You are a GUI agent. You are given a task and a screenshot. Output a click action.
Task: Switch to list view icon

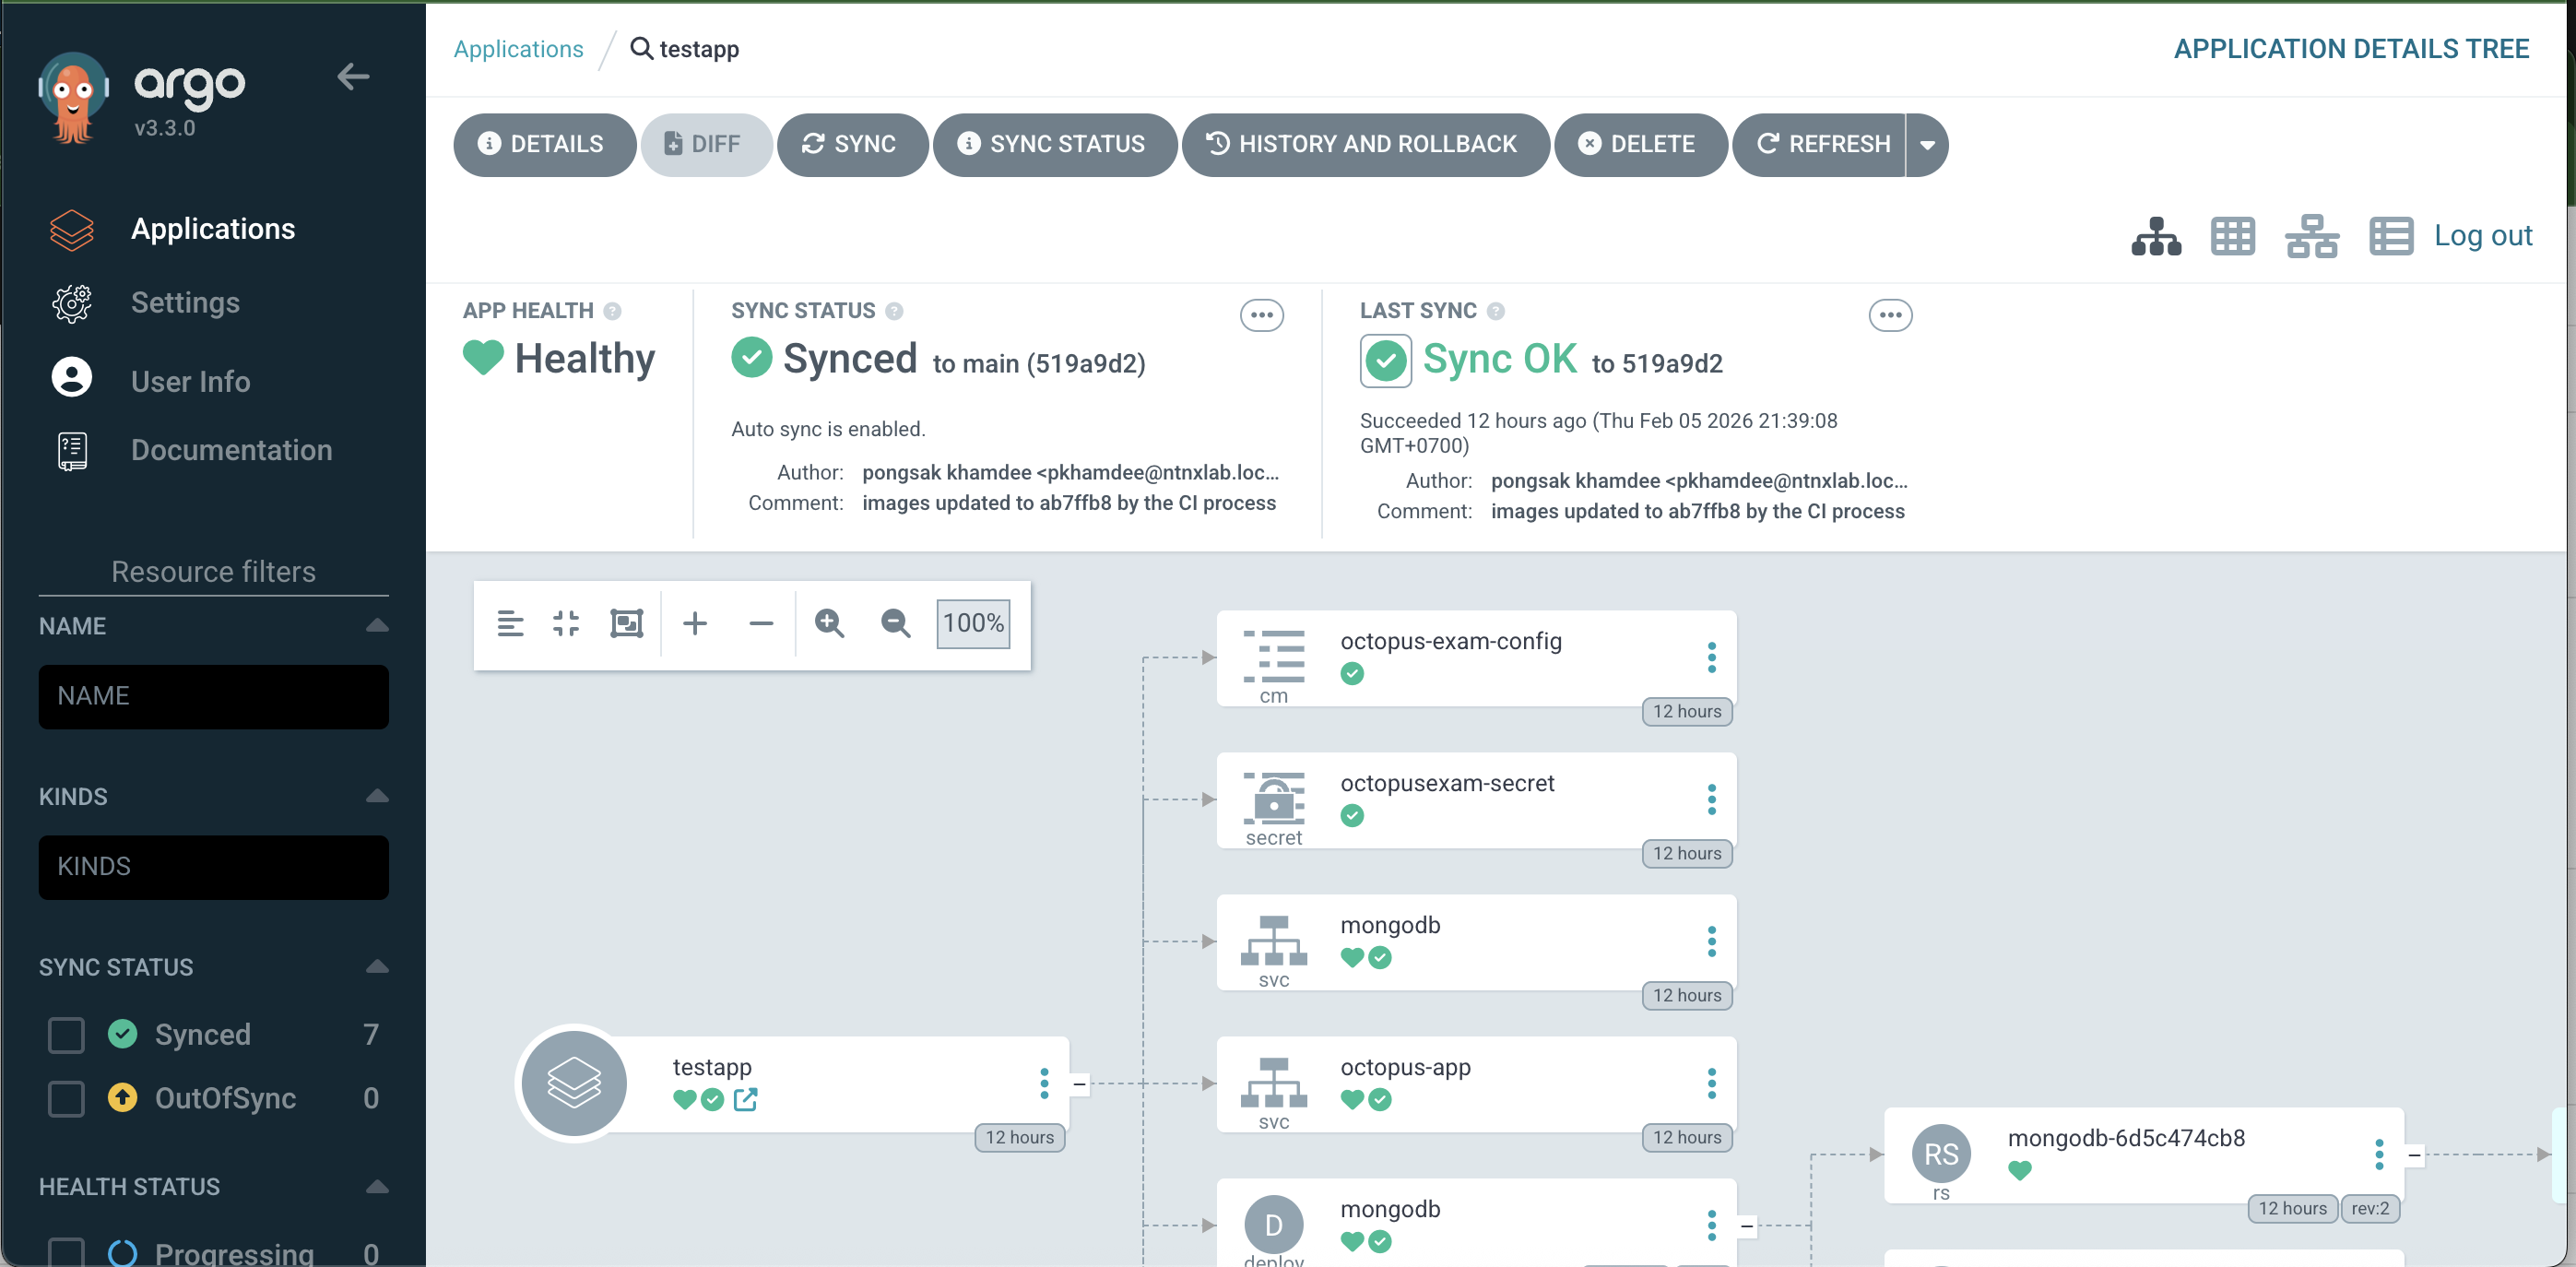[x=2390, y=236]
